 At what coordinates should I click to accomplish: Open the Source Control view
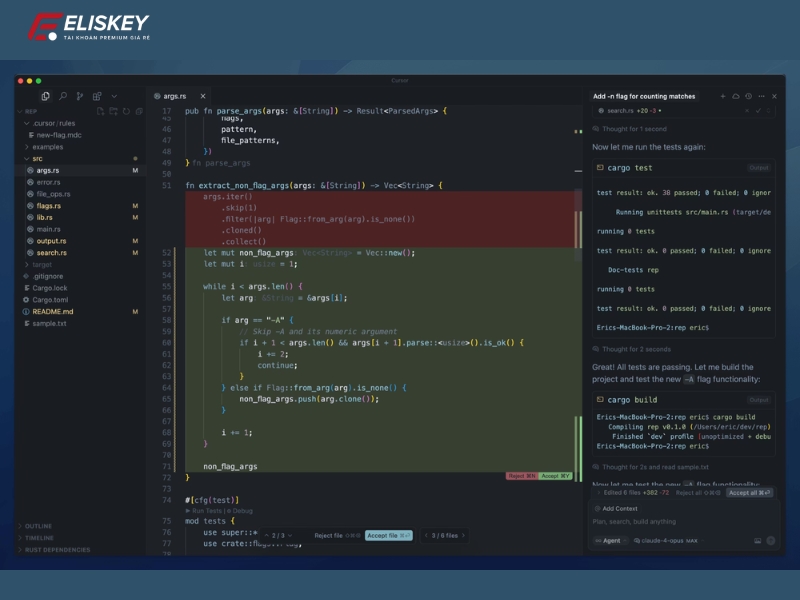(x=80, y=96)
